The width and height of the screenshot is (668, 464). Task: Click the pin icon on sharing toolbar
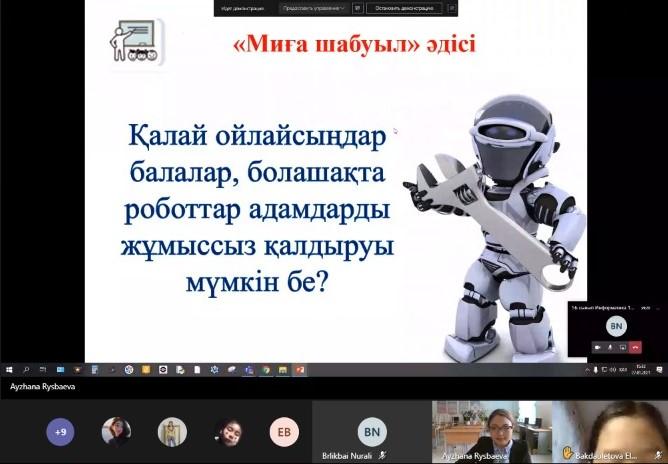[453, 7]
